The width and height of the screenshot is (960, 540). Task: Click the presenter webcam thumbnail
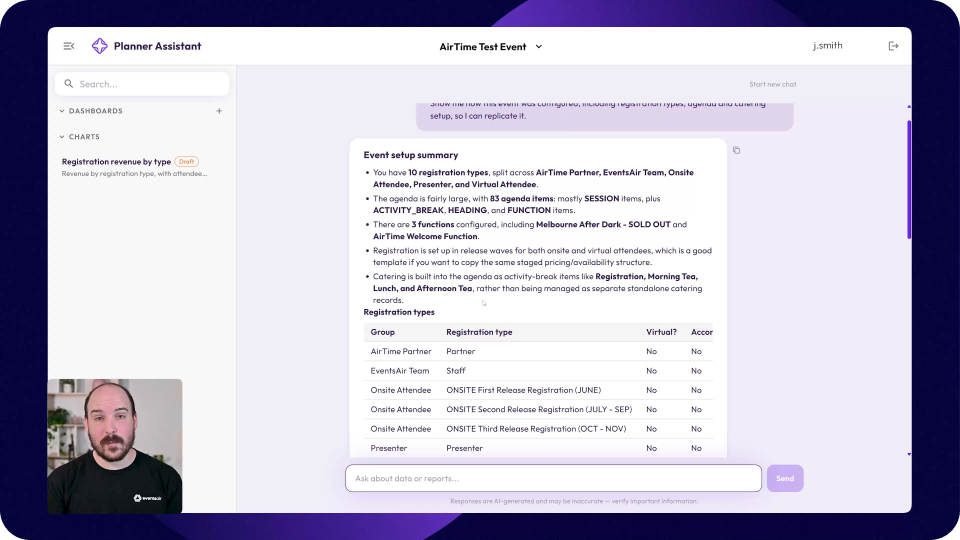click(x=114, y=446)
